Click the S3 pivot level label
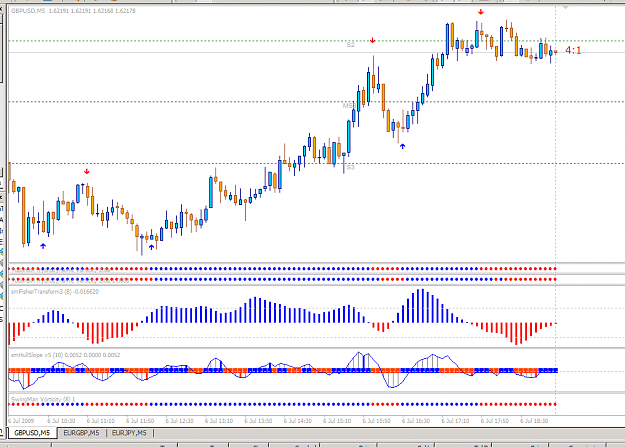Image resolution: width=625 pixels, height=447 pixels. [350, 167]
